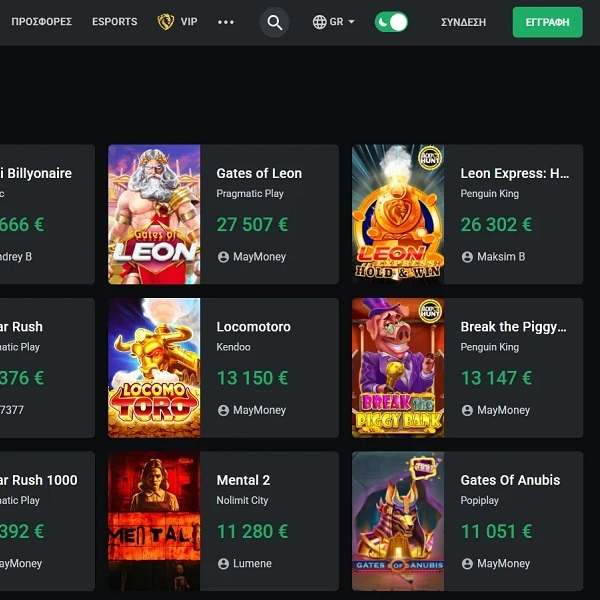Image resolution: width=600 pixels, height=600 pixels.
Task: Click Penguin King under Break the Piggy
Action: (490, 347)
